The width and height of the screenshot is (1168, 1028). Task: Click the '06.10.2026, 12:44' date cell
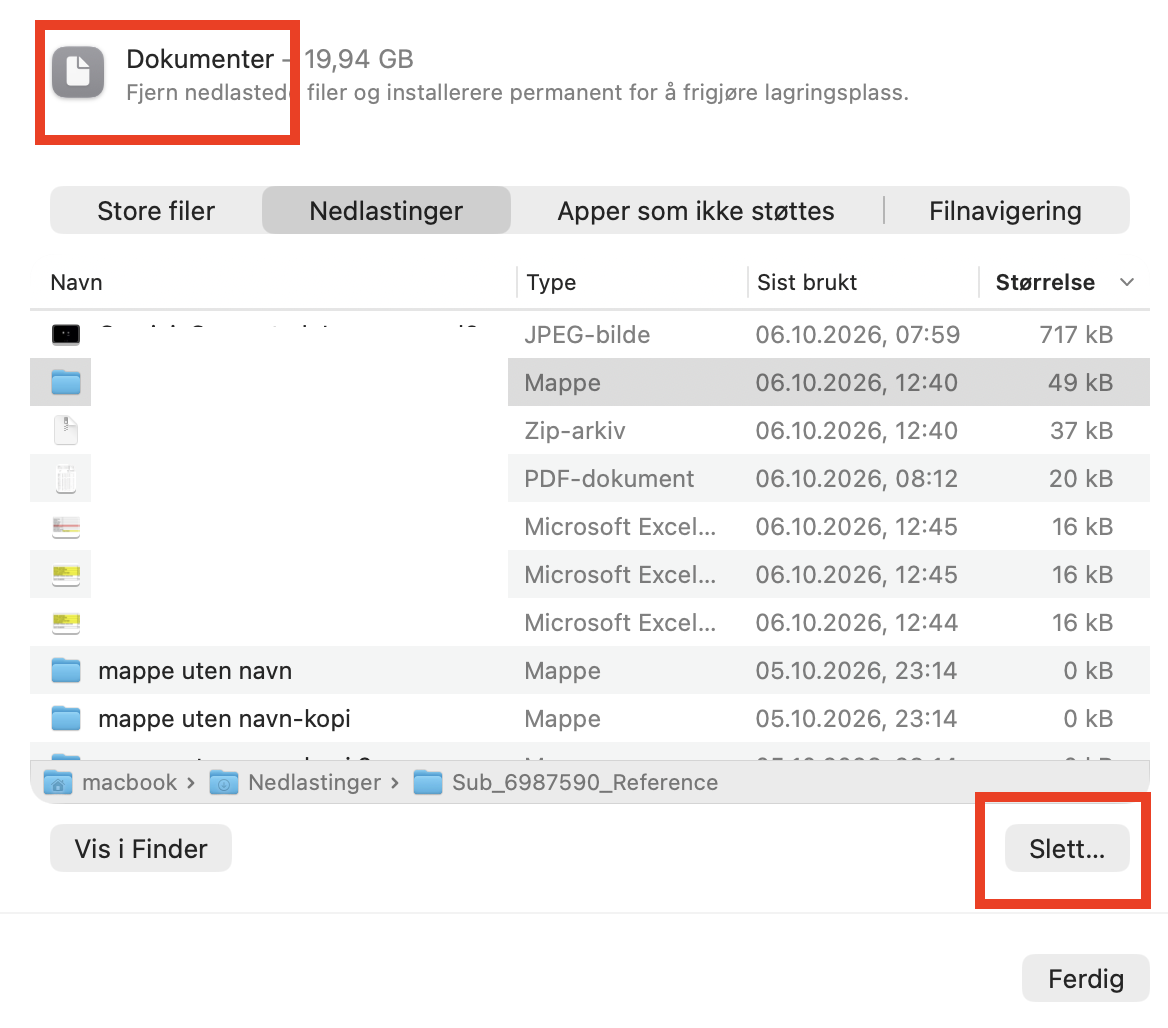click(857, 623)
